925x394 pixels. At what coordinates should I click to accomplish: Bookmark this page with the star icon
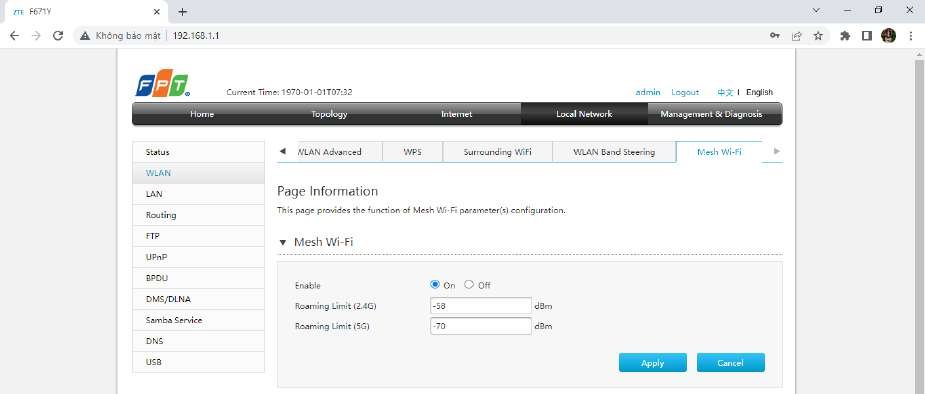click(818, 36)
